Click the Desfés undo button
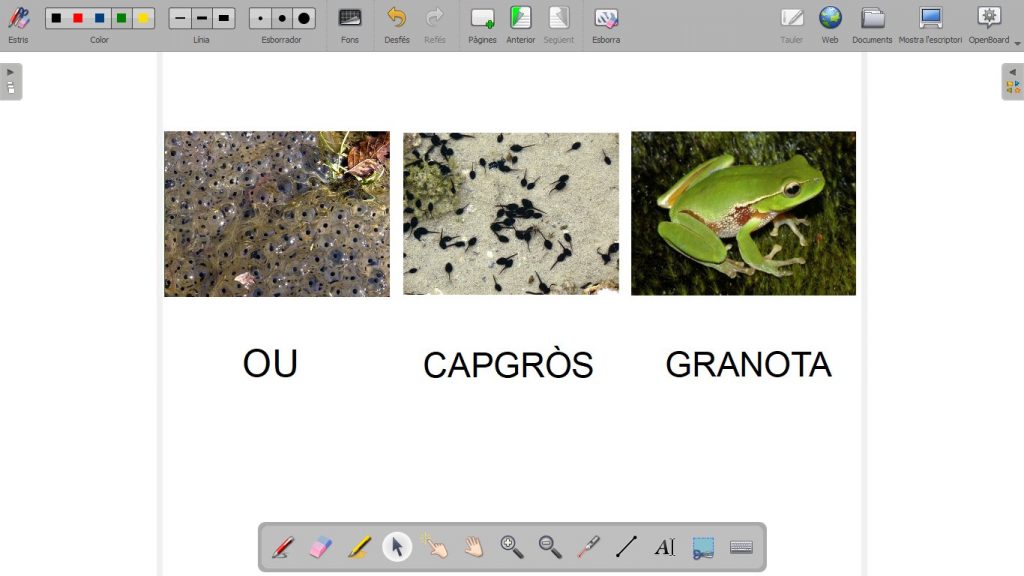Screen dimensions: 1024x576 coord(397,24)
